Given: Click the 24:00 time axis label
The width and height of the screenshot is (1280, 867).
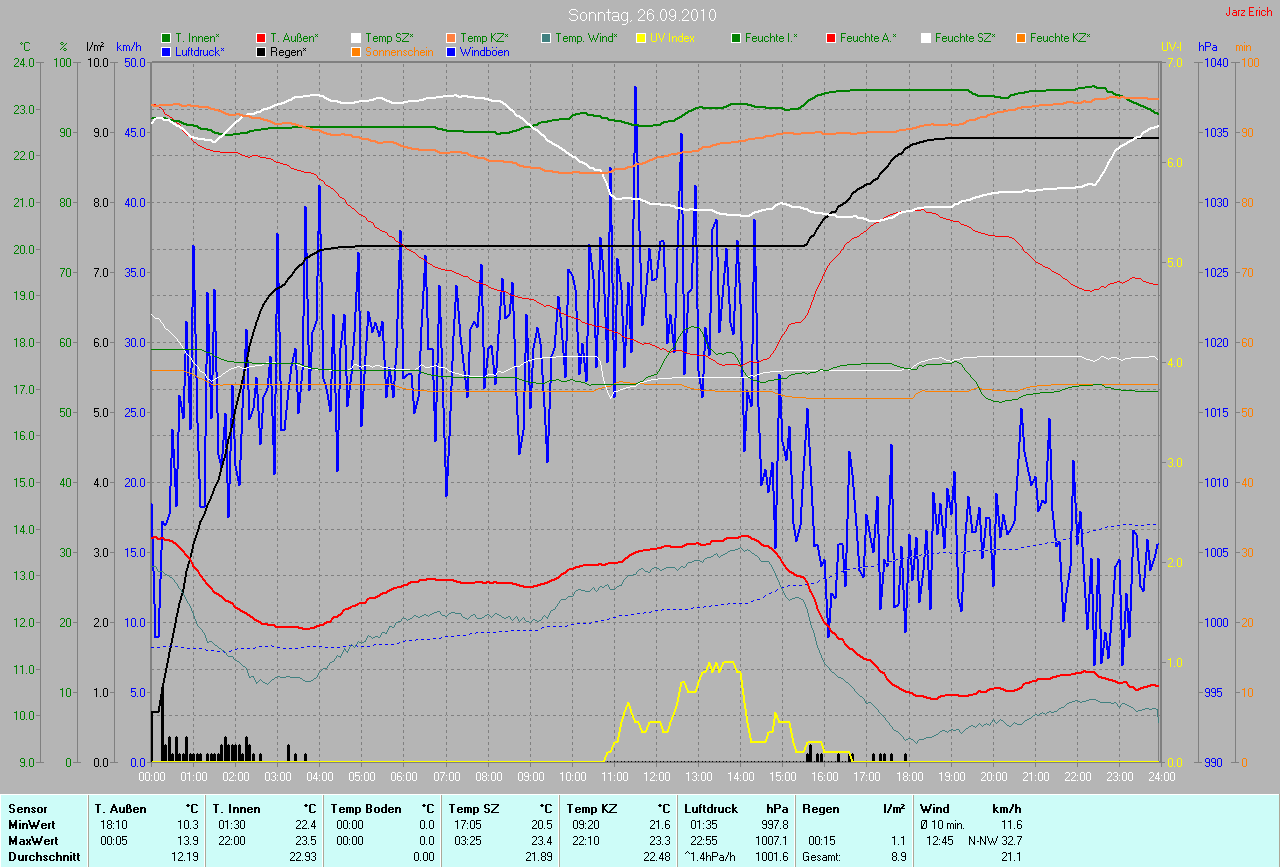Looking at the screenshot, I should point(1161,776).
